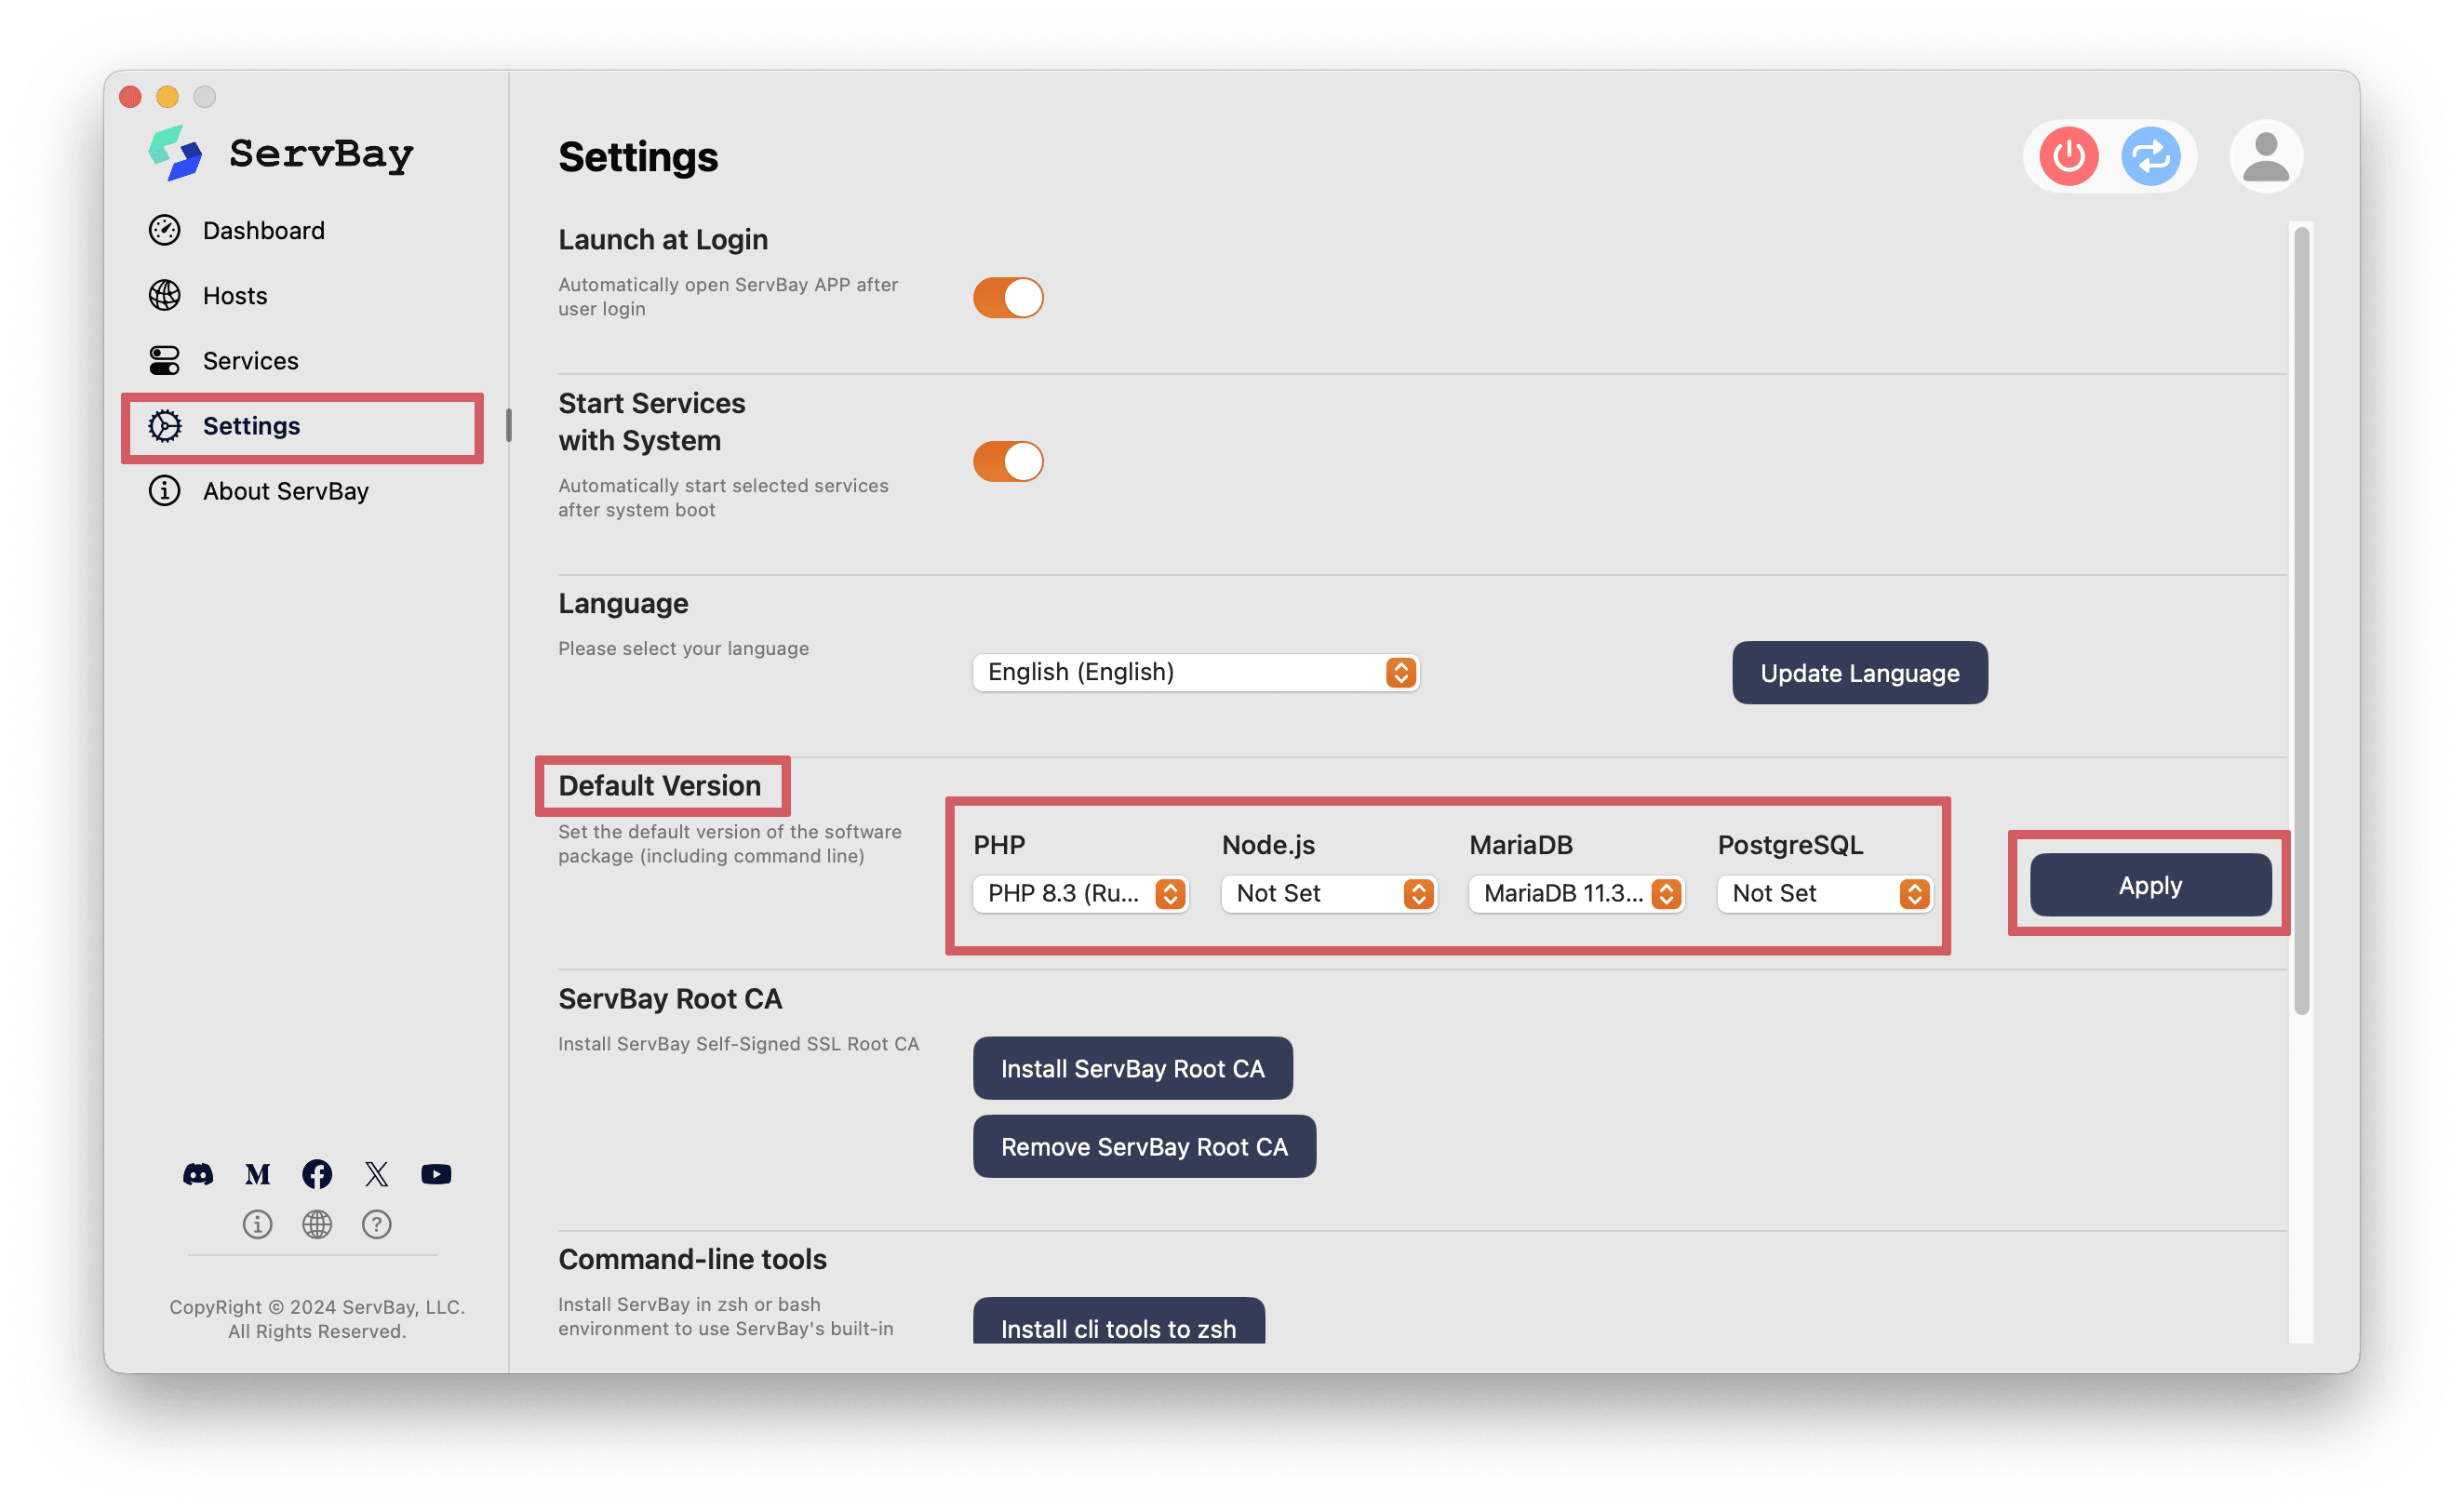Select English language dropdown
Screen dimensions: 2464x1511
(1199, 670)
